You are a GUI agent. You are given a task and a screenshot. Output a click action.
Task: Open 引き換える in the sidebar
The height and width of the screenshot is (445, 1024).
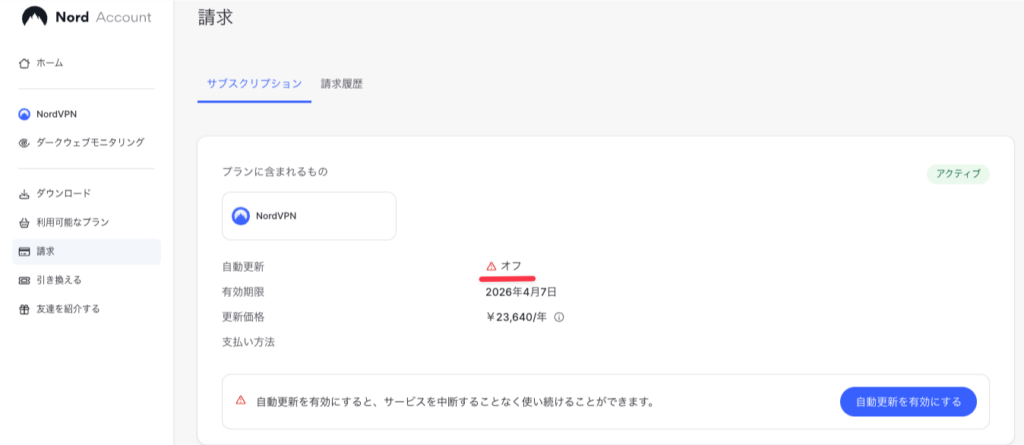click(x=86, y=280)
